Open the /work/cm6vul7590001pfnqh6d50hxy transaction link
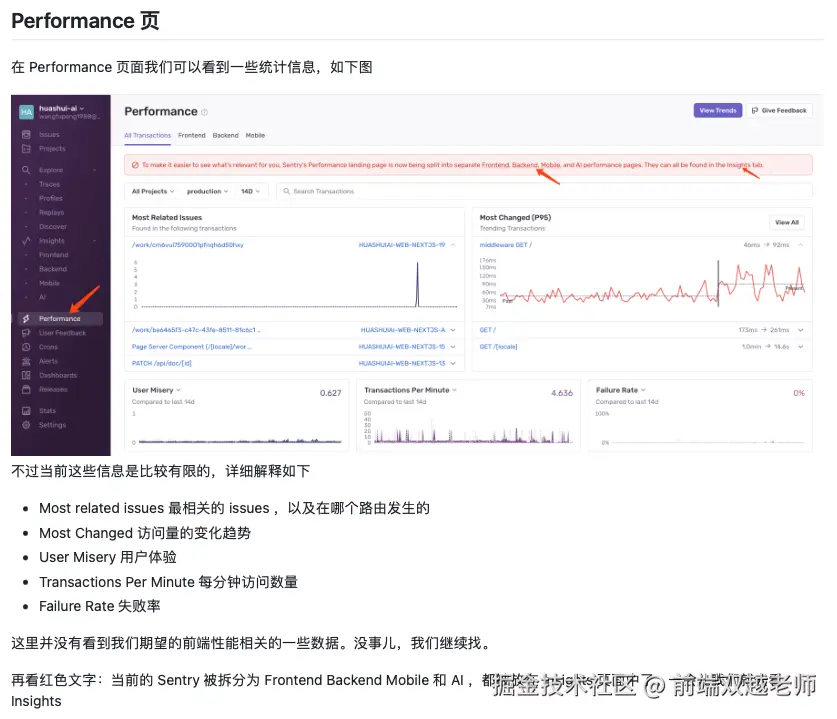837x719 pixels. (187, 244)
